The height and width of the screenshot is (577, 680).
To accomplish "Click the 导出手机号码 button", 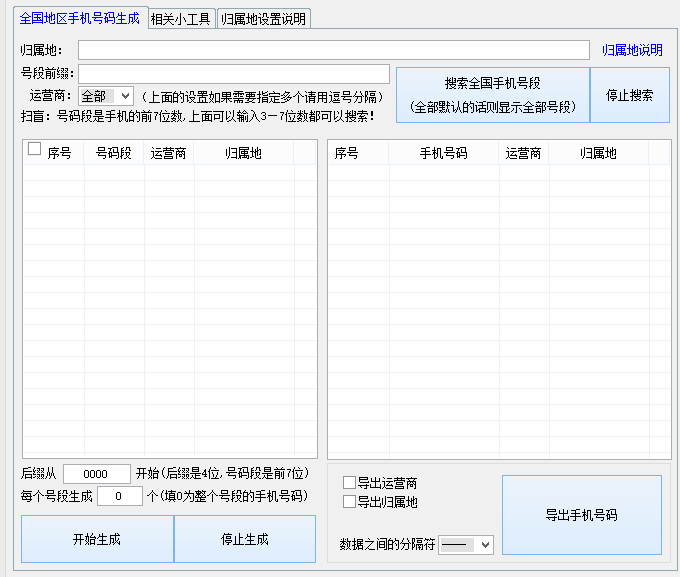I will point(581,515).
